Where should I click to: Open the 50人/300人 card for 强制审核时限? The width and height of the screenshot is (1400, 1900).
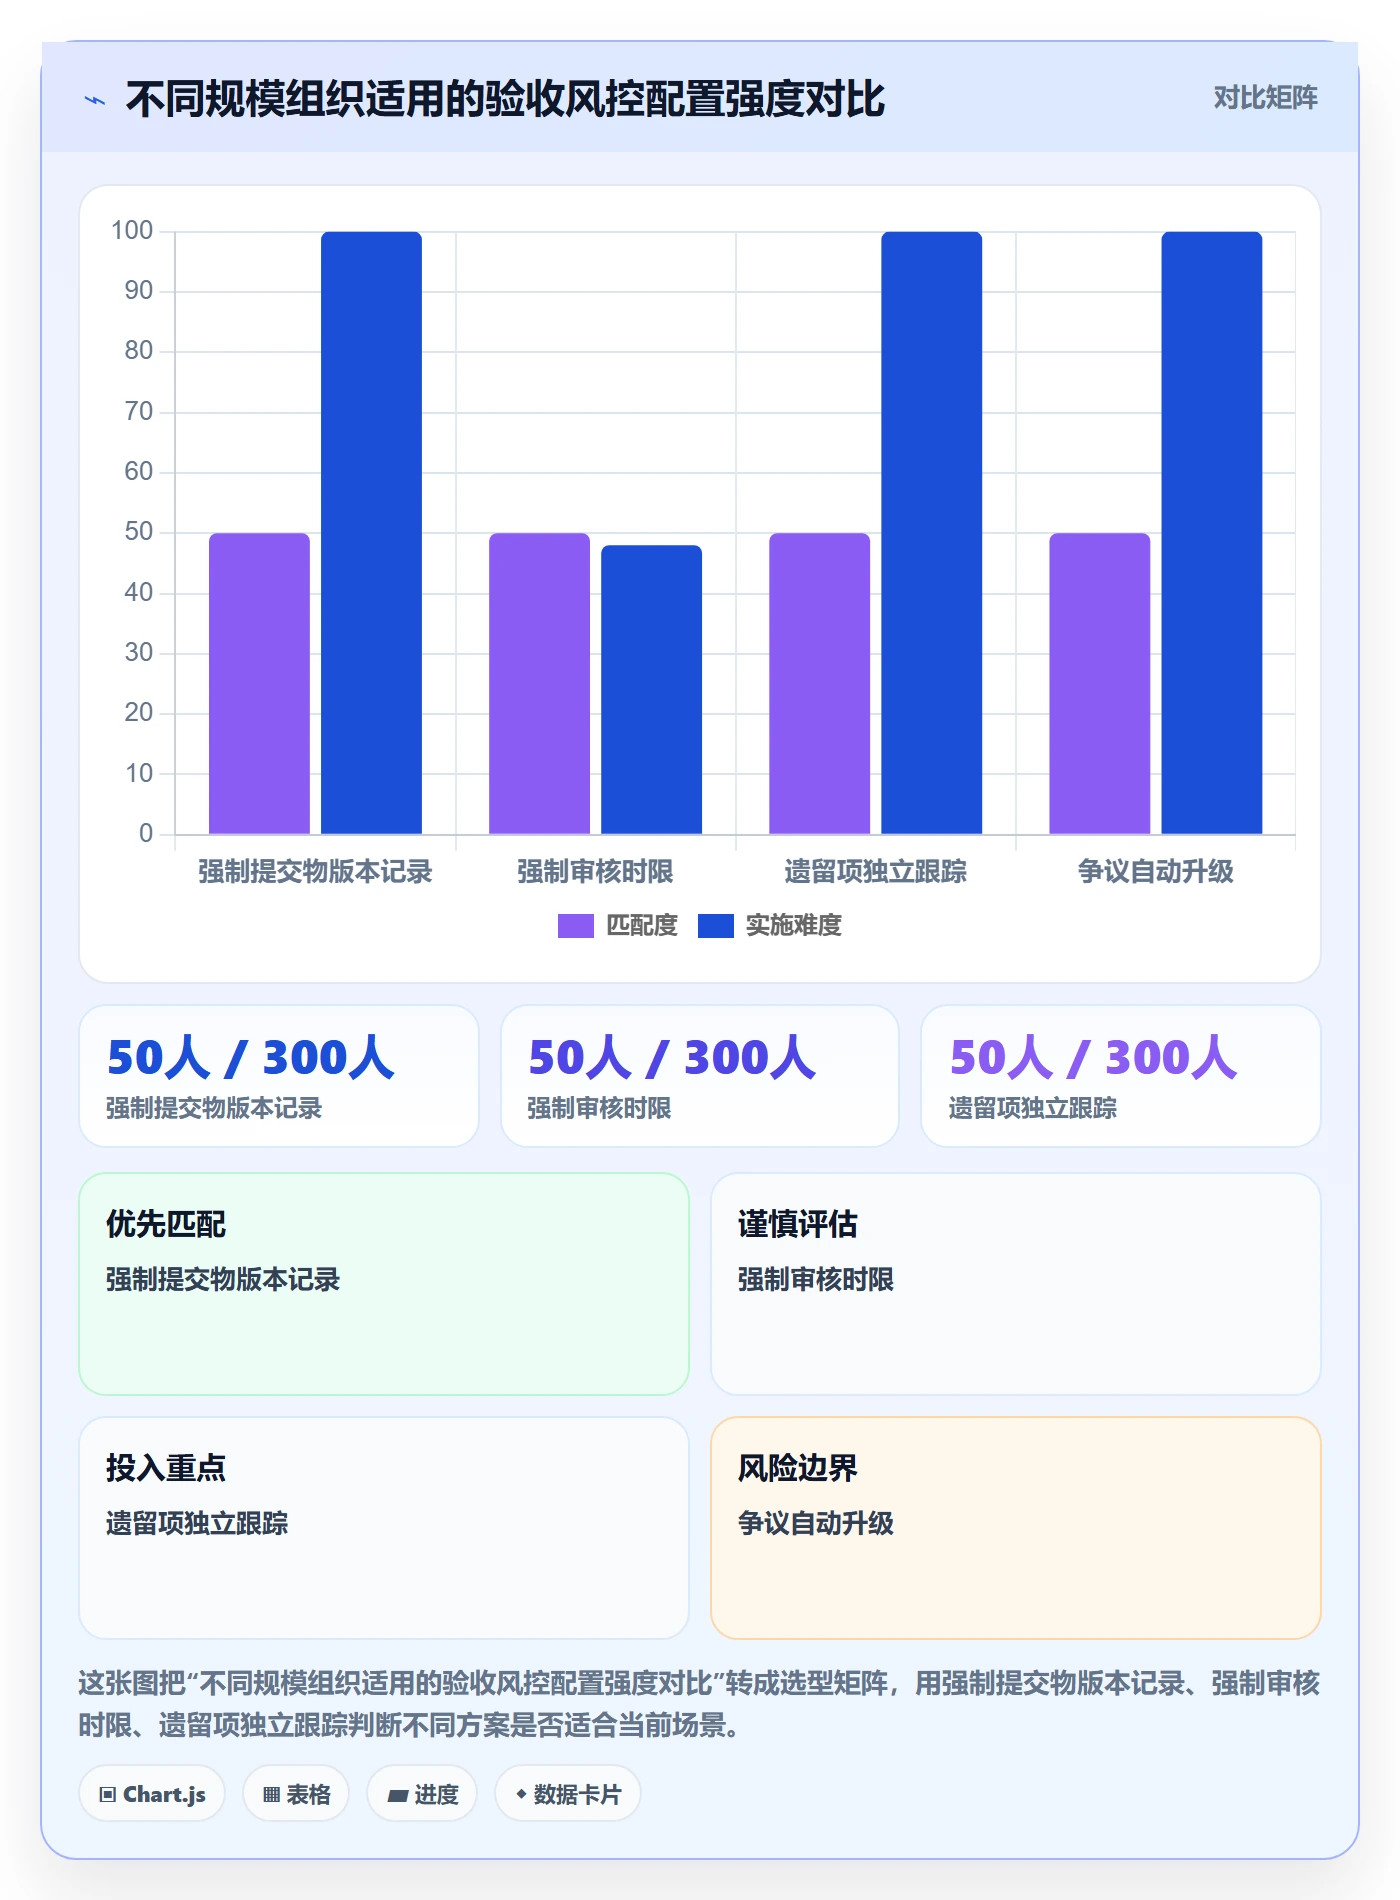pos(700,1076)
